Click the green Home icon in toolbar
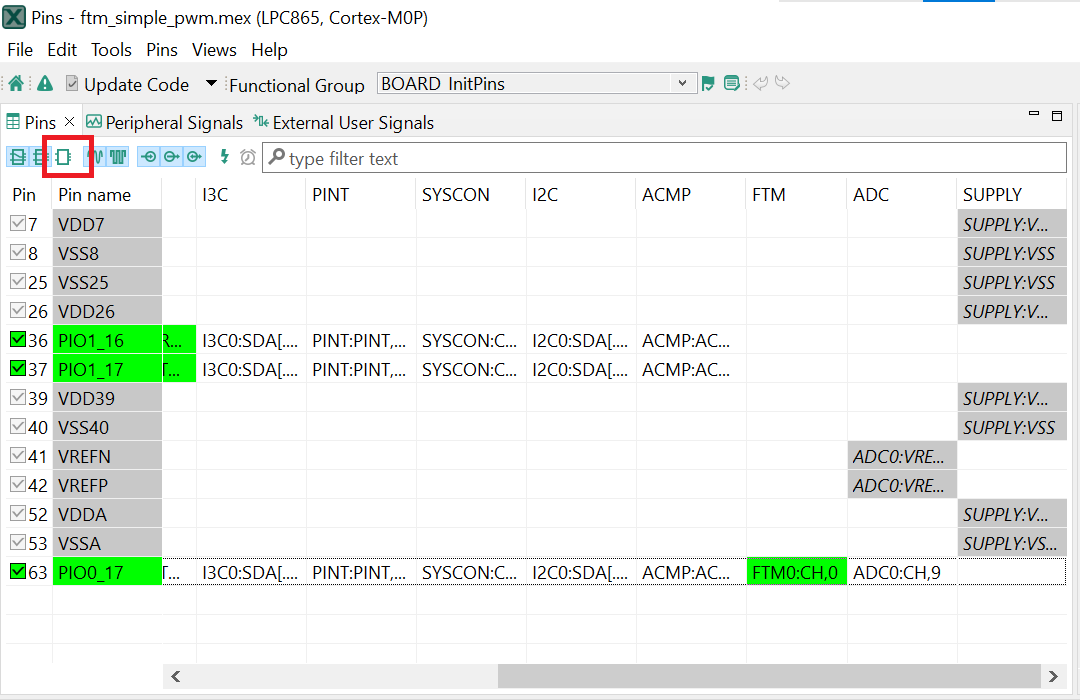The image size is (1080, 700). point(16,84)
